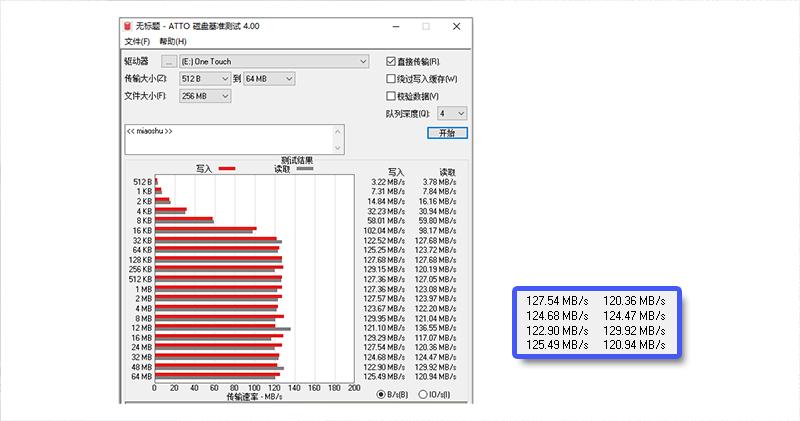Screen dimensions: 800x421
Task: Click the gray 读取 legend swatch
Action: click(305, 168)
